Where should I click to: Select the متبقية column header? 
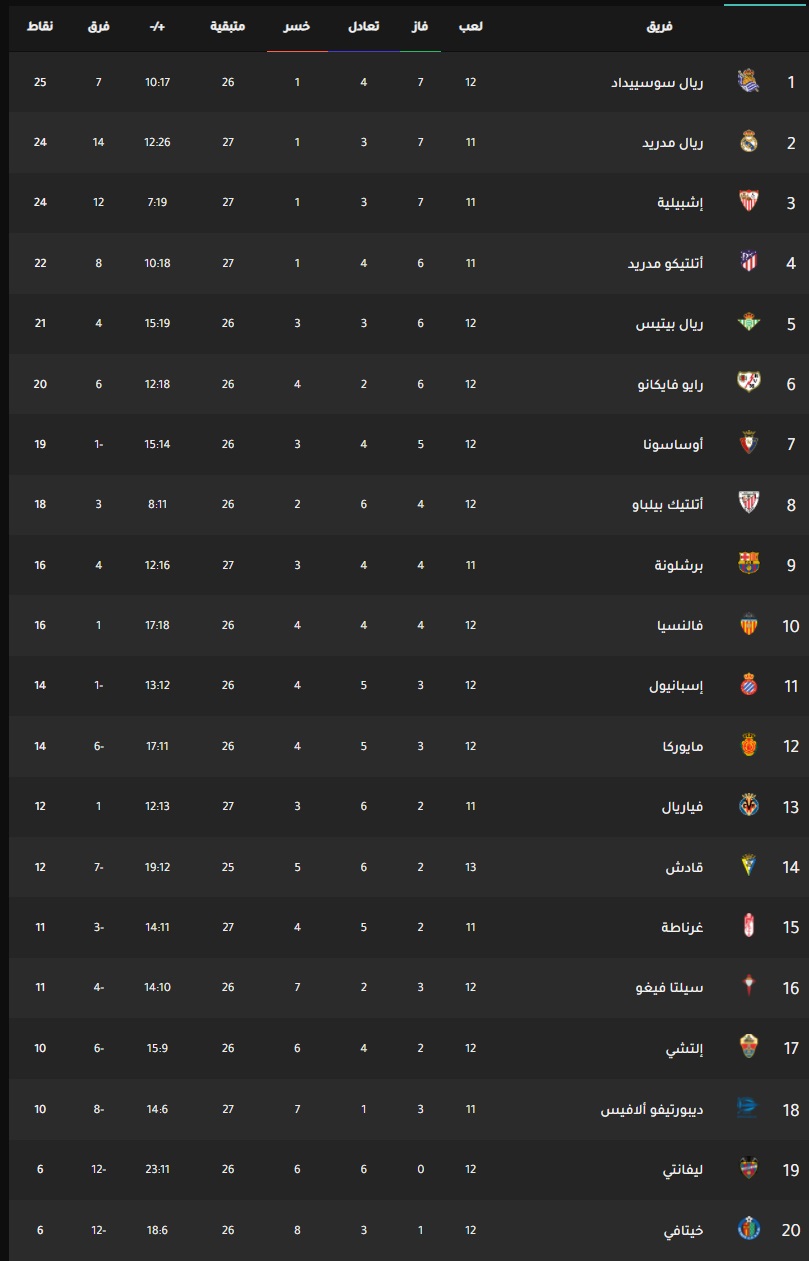[228, 26]
